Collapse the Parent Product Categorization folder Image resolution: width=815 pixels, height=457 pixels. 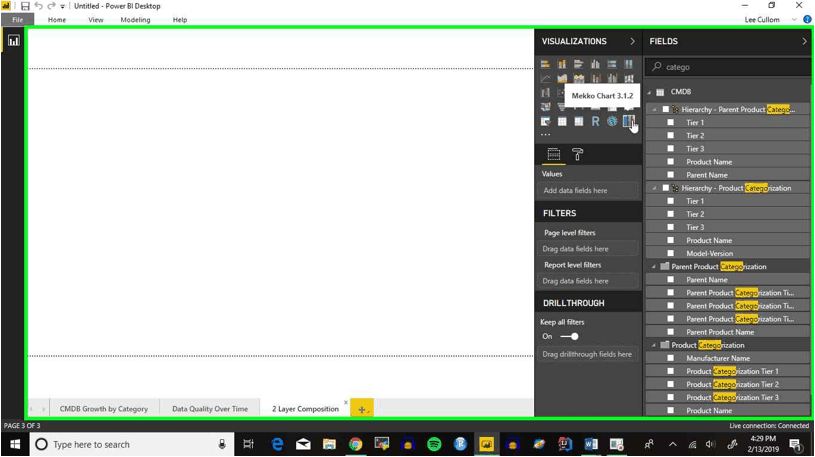coord(654,267)
